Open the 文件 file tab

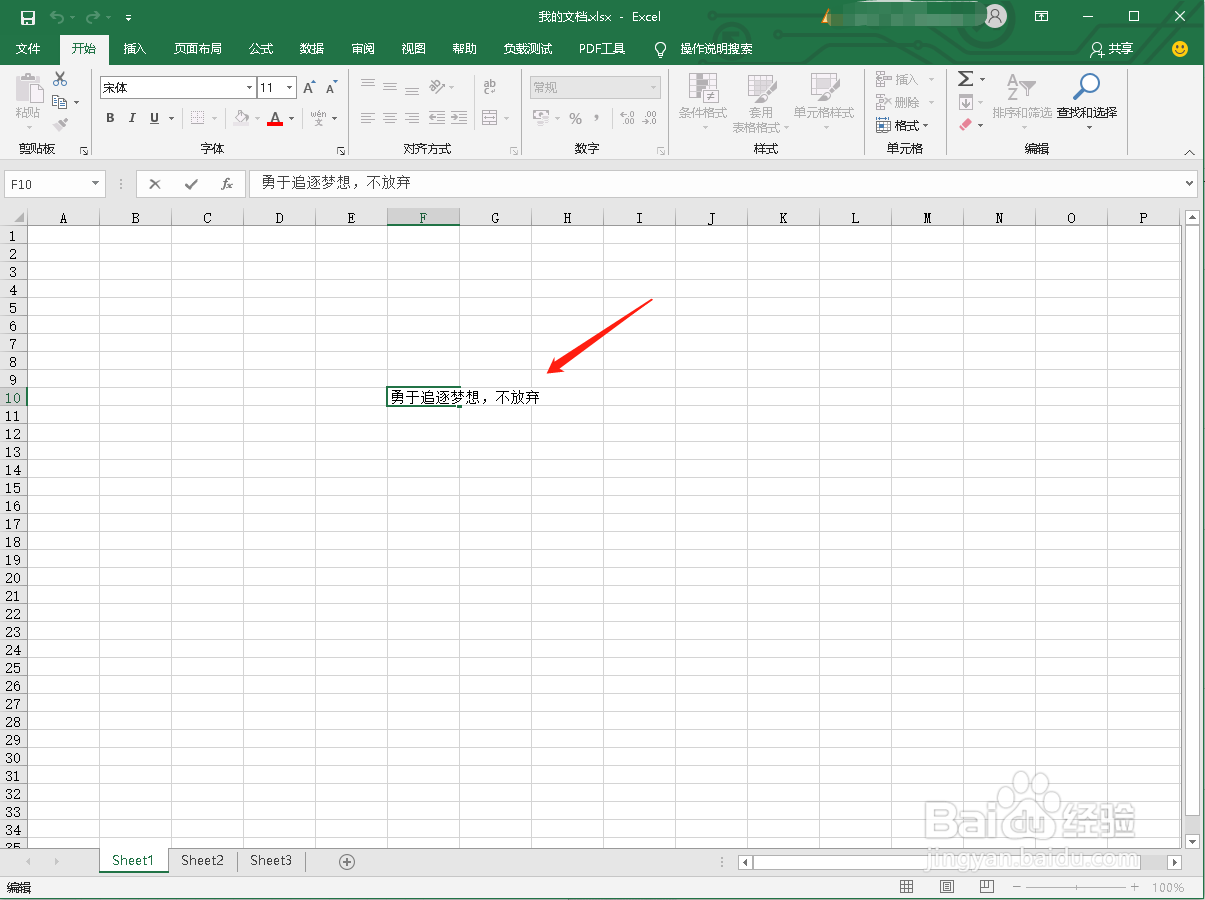(29, 49)
